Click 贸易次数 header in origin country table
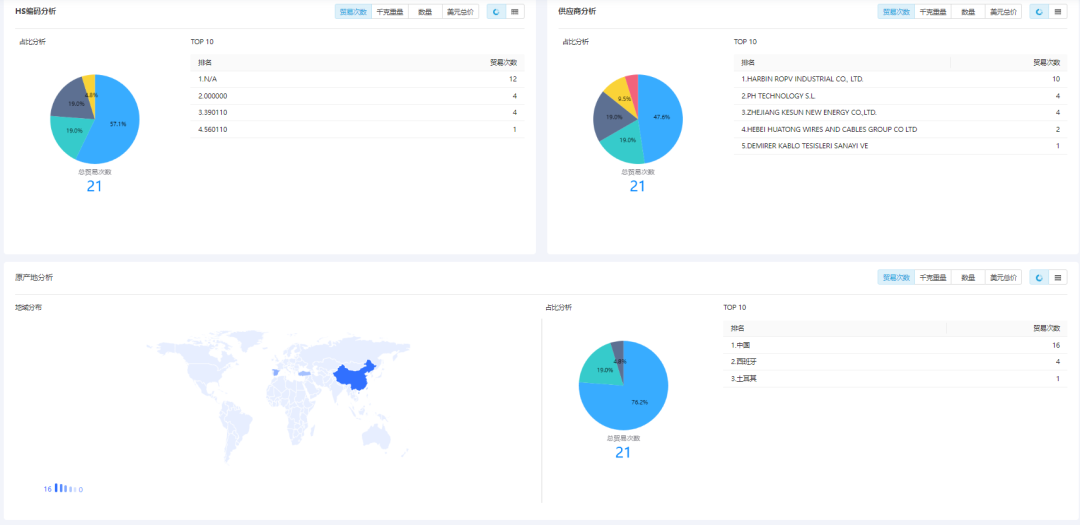The image size is (1080, 525). (x=1046, y=328)
